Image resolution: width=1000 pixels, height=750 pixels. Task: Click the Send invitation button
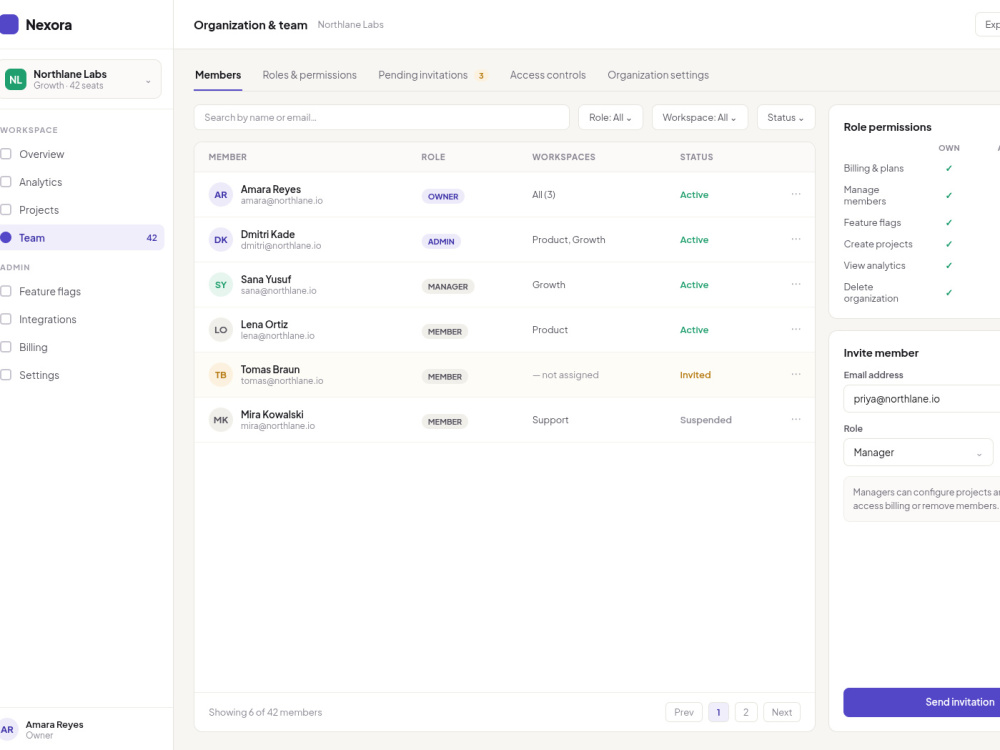[922, 702]
